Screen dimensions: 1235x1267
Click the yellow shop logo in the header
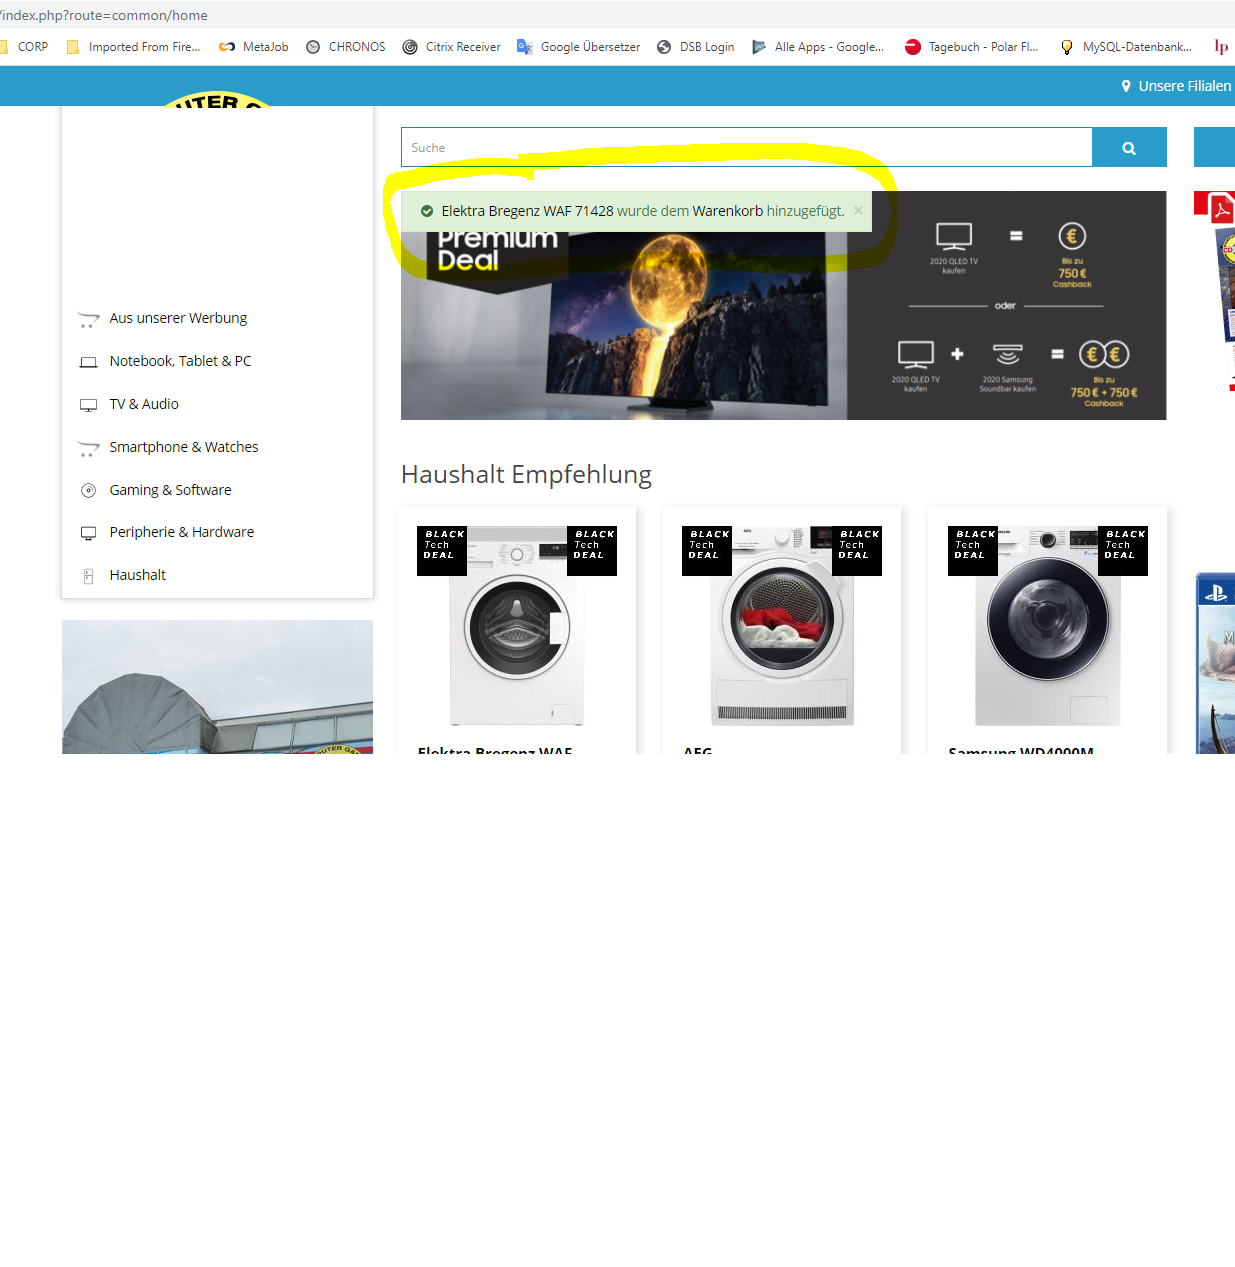217,99
